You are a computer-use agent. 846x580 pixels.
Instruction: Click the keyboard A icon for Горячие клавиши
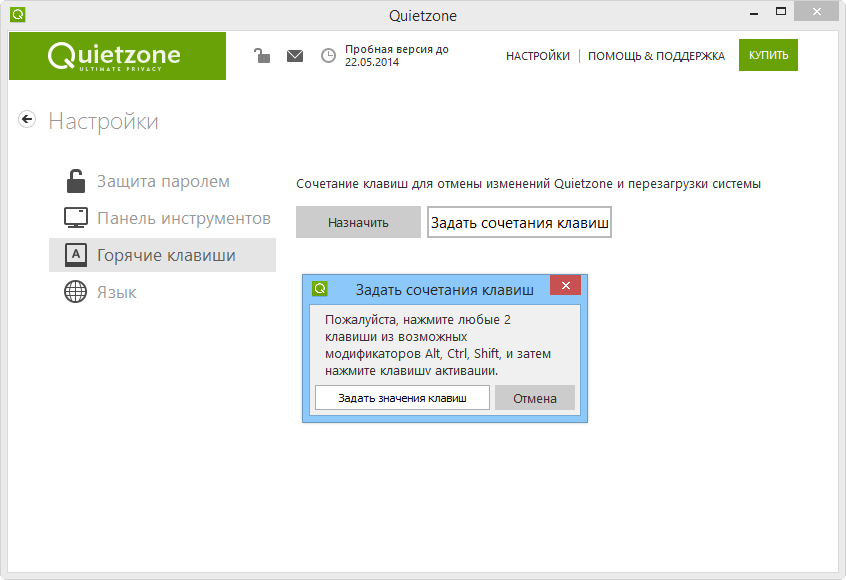coord(76,255)
